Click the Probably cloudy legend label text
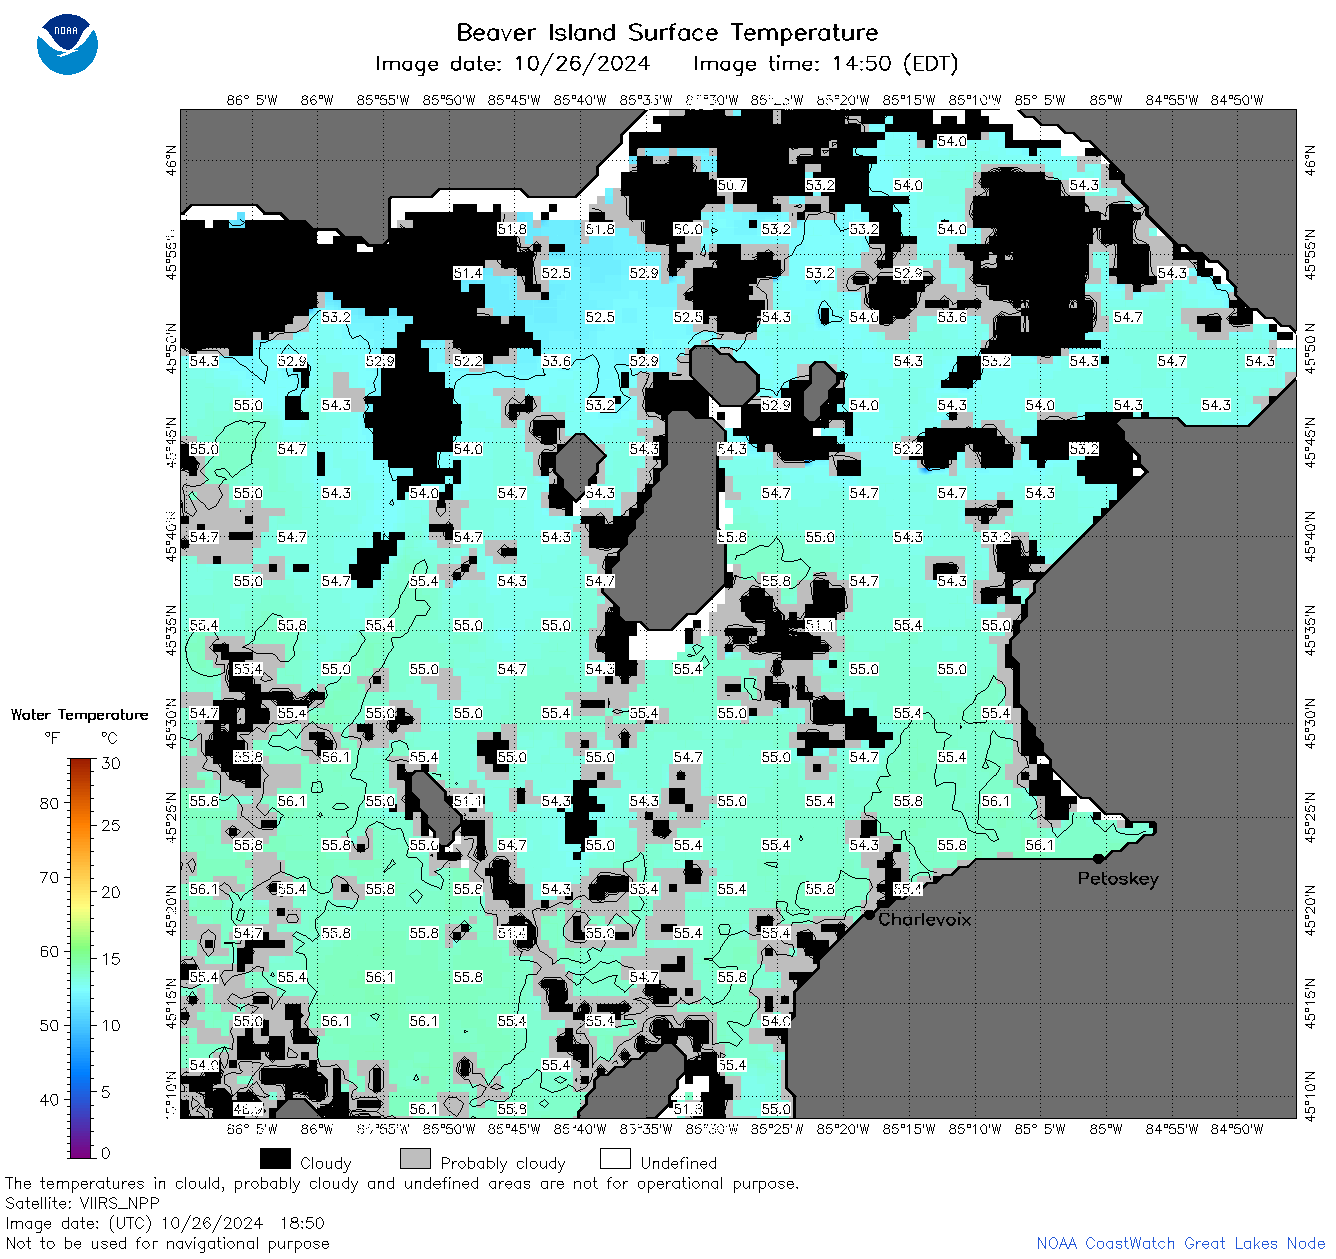The width and height of the screenshot is (1336, 1259). (x=503, y=1163)
